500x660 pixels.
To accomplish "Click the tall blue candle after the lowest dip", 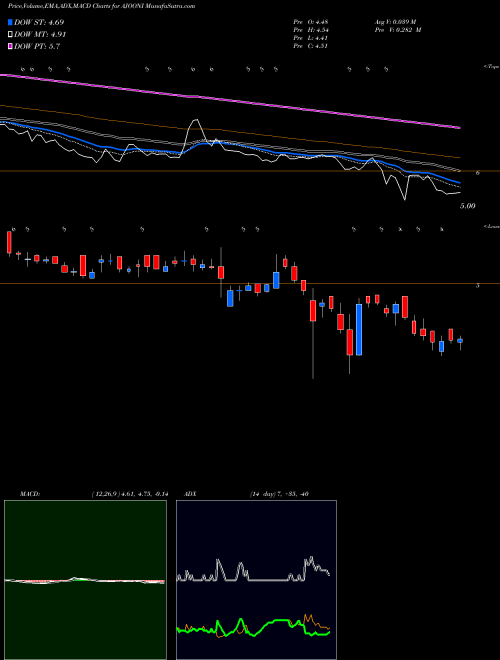I will click(359, 330).
